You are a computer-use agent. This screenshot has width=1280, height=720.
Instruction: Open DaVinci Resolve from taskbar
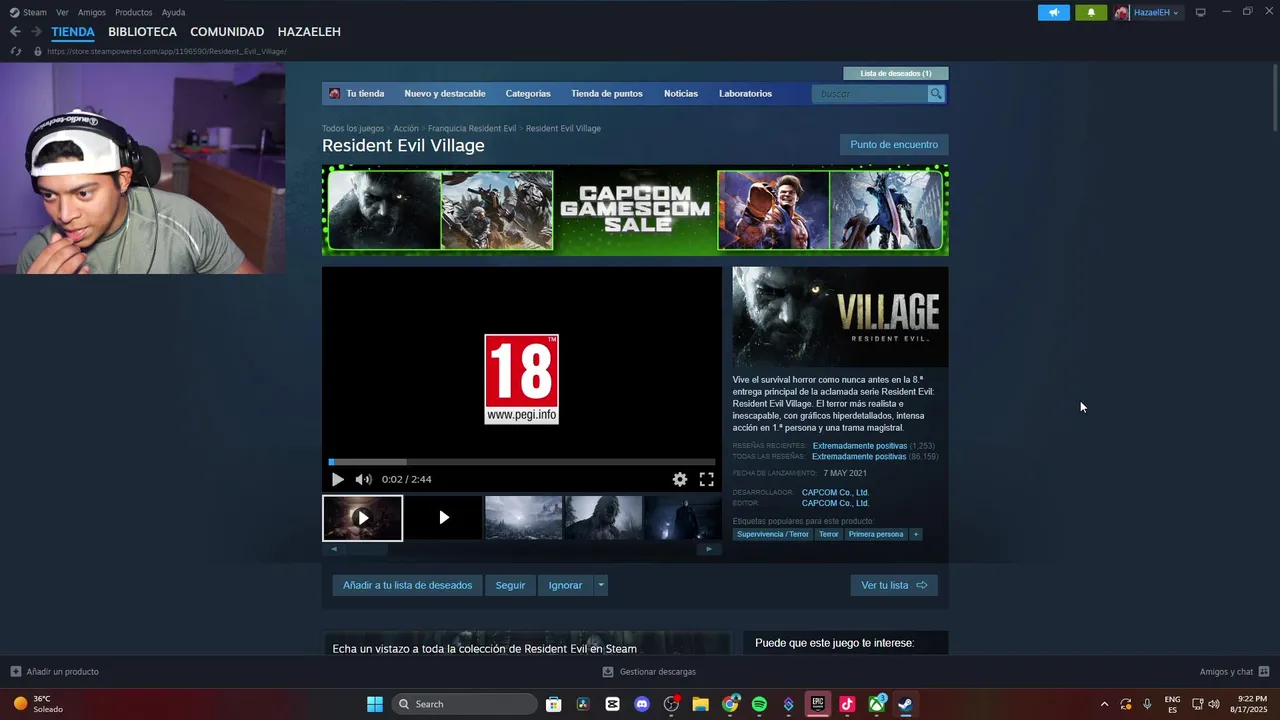click(x=583, y=704)
